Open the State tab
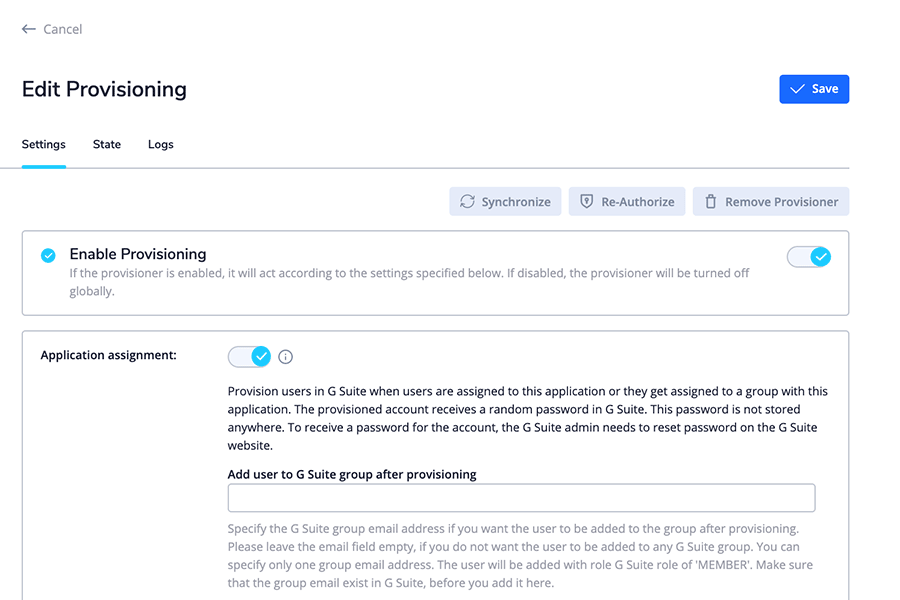This screenshot has height=600, width=900. 107,145
